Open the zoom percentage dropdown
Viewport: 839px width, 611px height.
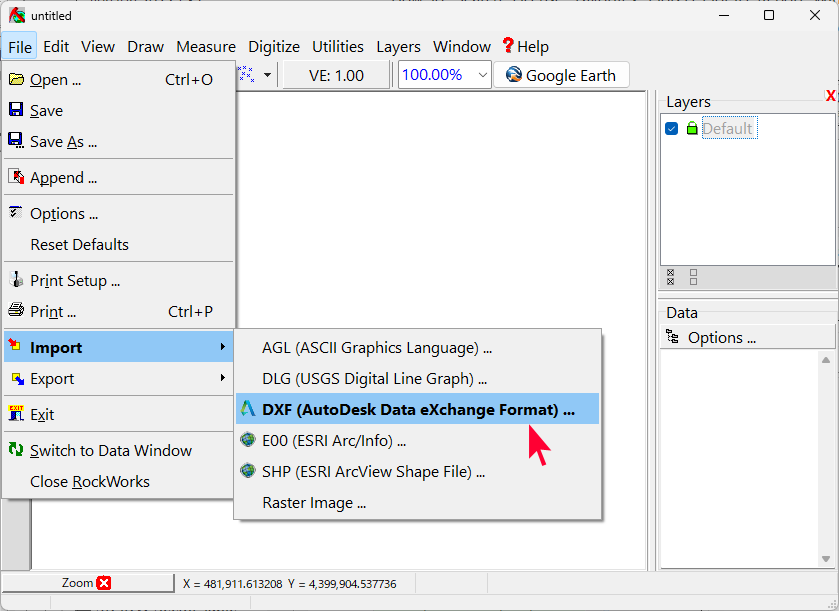[483, 75]
